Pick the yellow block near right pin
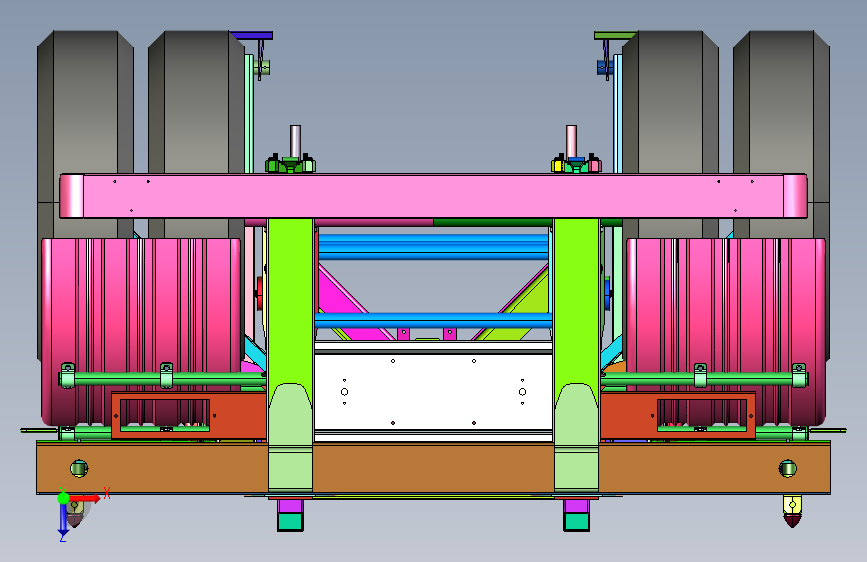This screenshot has width=867, height=562. point(557,165)
